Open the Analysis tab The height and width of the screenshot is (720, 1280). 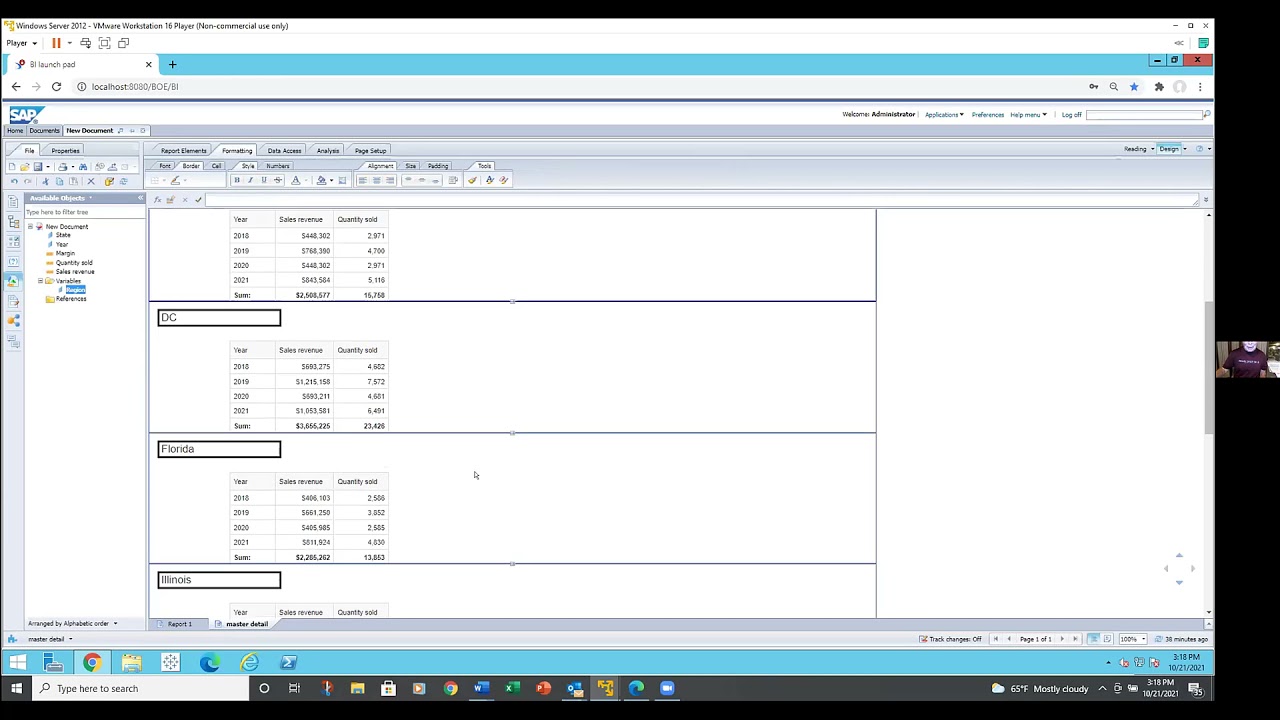tap(328, 150)
